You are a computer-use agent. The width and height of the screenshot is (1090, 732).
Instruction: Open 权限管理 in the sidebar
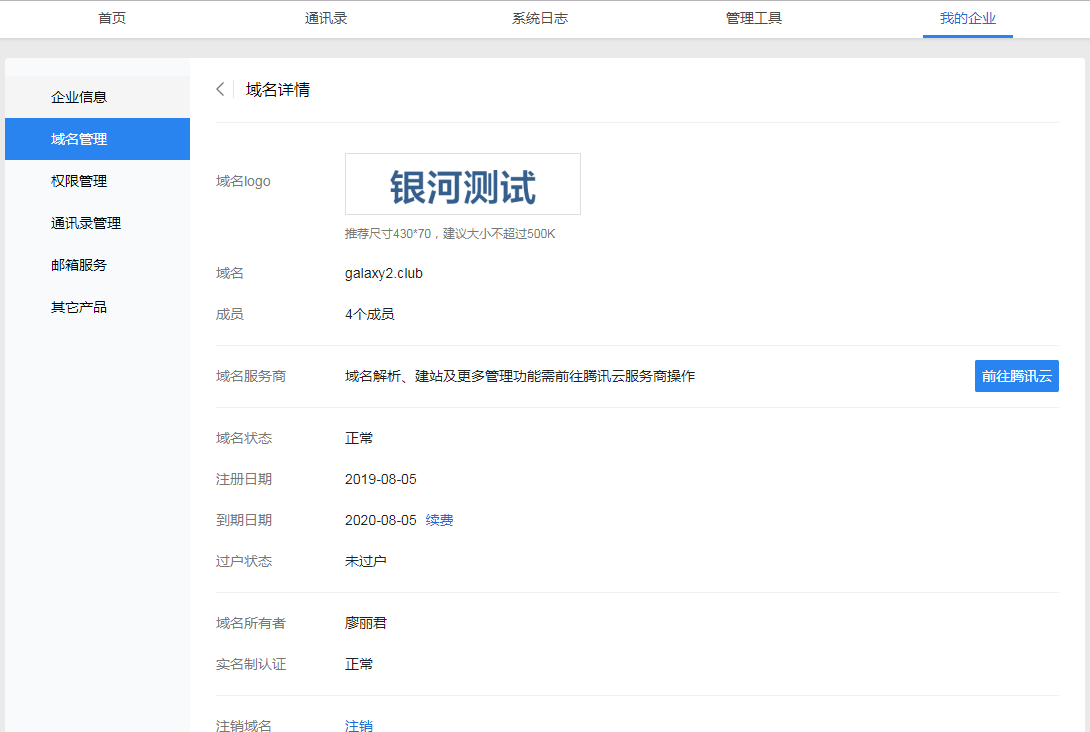(79, 181)
